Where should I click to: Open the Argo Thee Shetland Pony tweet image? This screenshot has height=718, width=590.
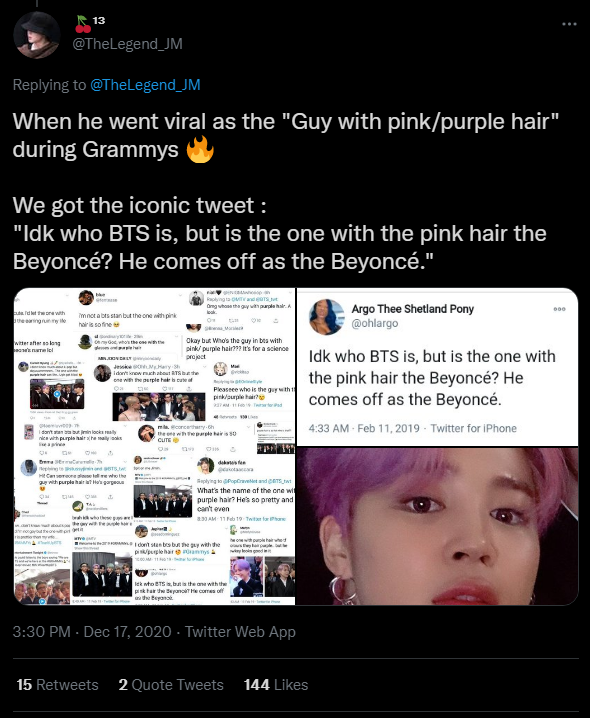pyautogui.click(x=437, y=367)
